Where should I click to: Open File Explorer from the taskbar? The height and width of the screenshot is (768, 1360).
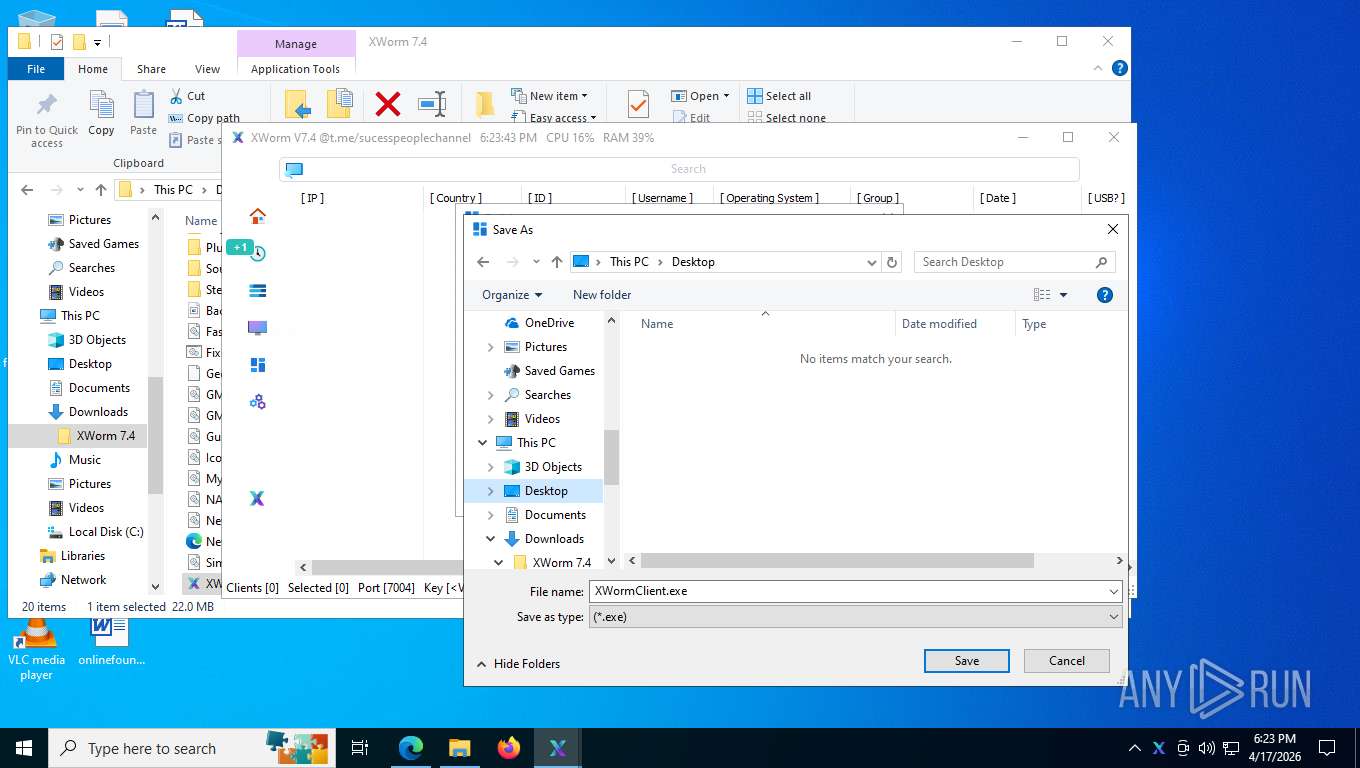pos(460,748)
